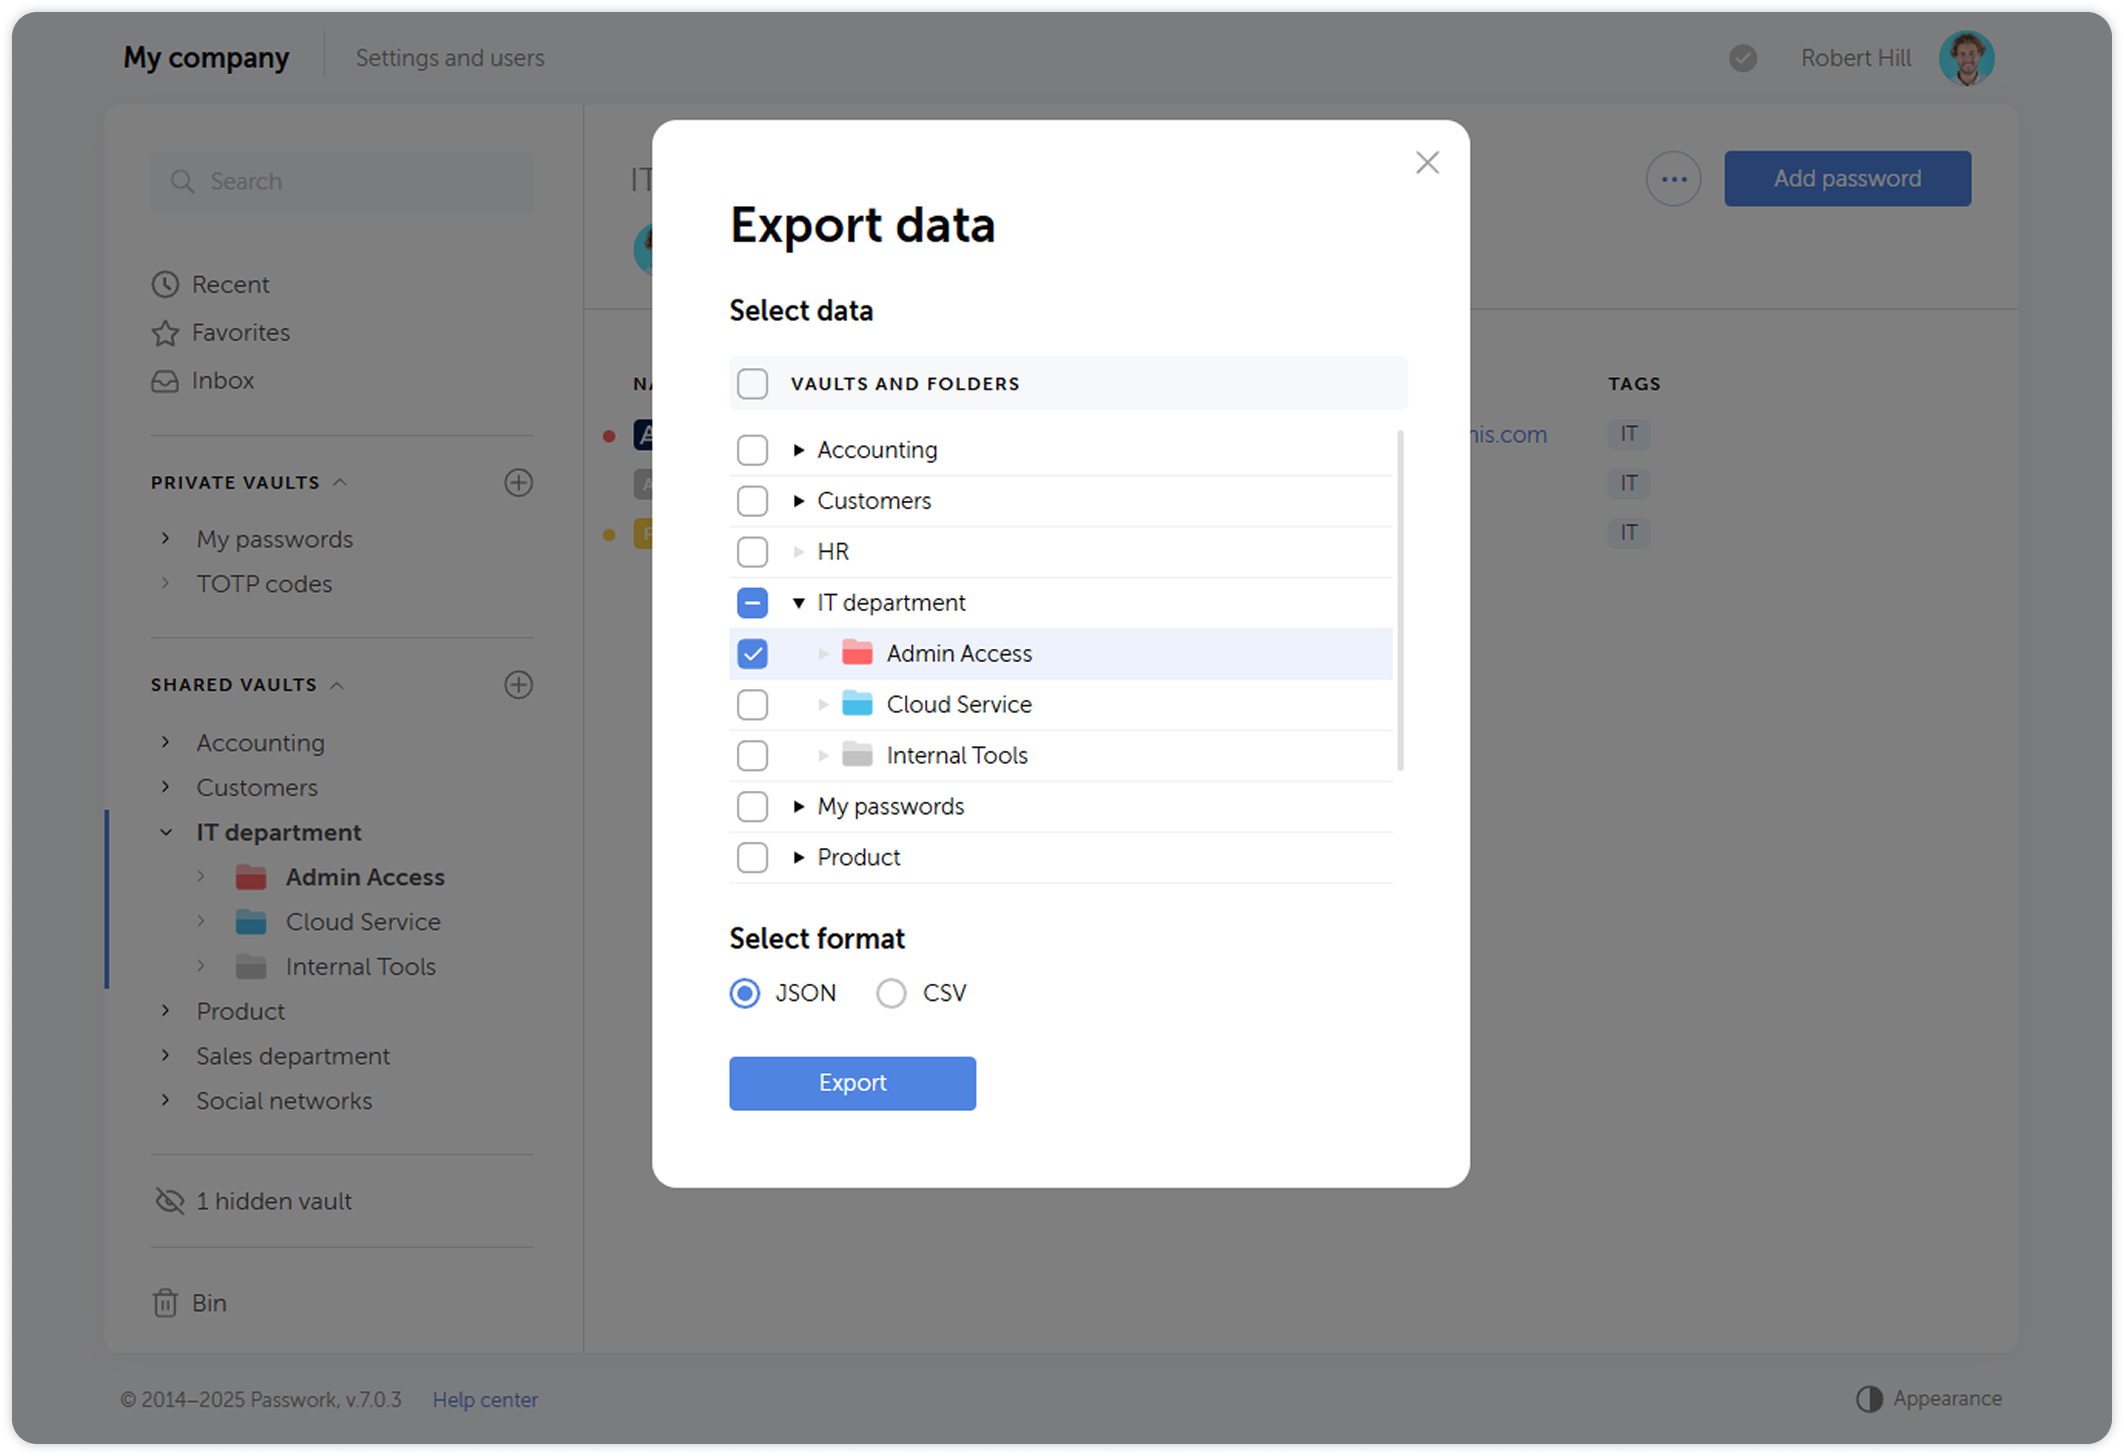Open the Help center
Viewport: 2124px width, 1456px height.
coord(485,1399)
